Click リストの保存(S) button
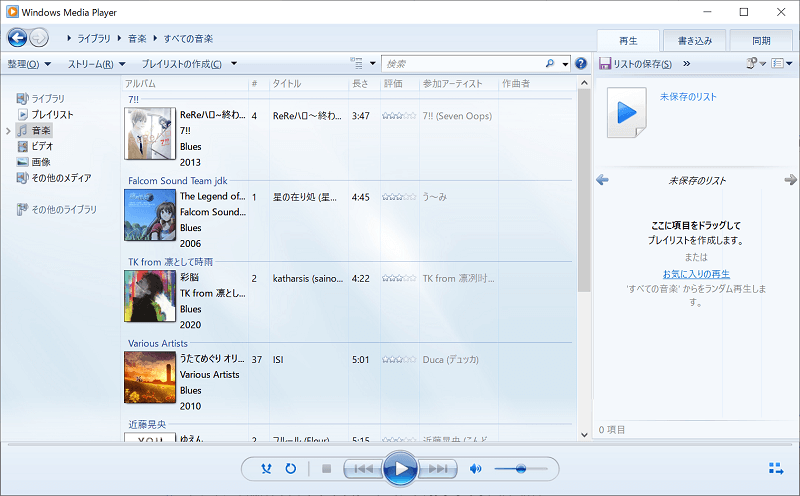The width and height of the screenshot is (800, 496). tap(635, 64)
